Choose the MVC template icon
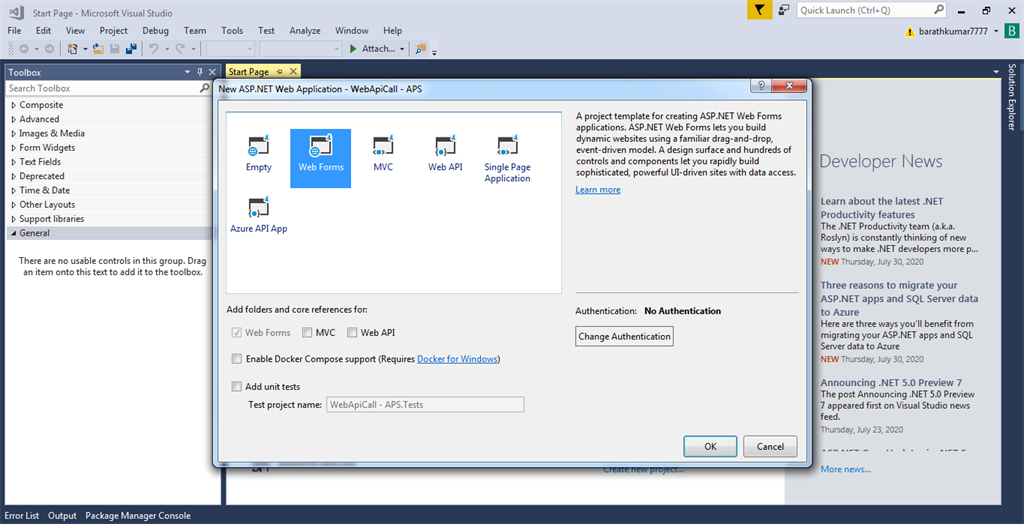The image size is (1024, 524). click(x=383, y=146)
